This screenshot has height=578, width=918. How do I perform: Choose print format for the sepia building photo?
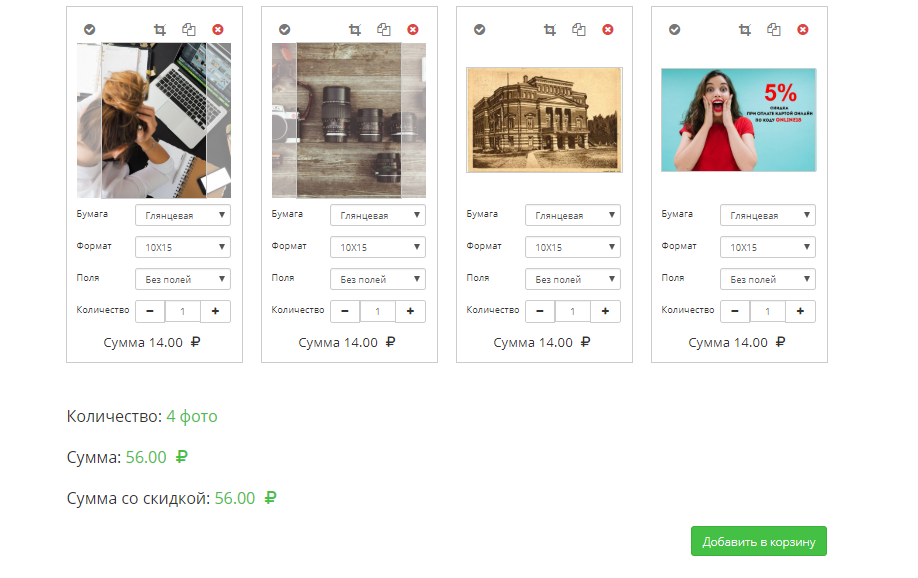pos(573,247)
